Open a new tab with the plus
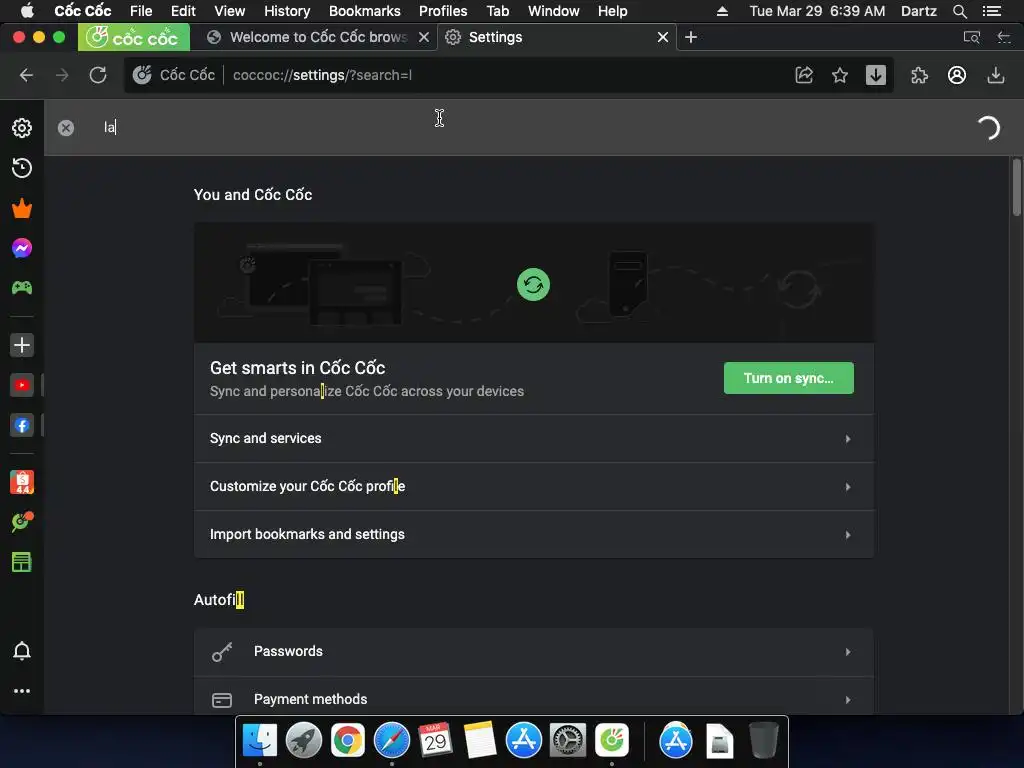1024x768 pixels. click(691, 37)
